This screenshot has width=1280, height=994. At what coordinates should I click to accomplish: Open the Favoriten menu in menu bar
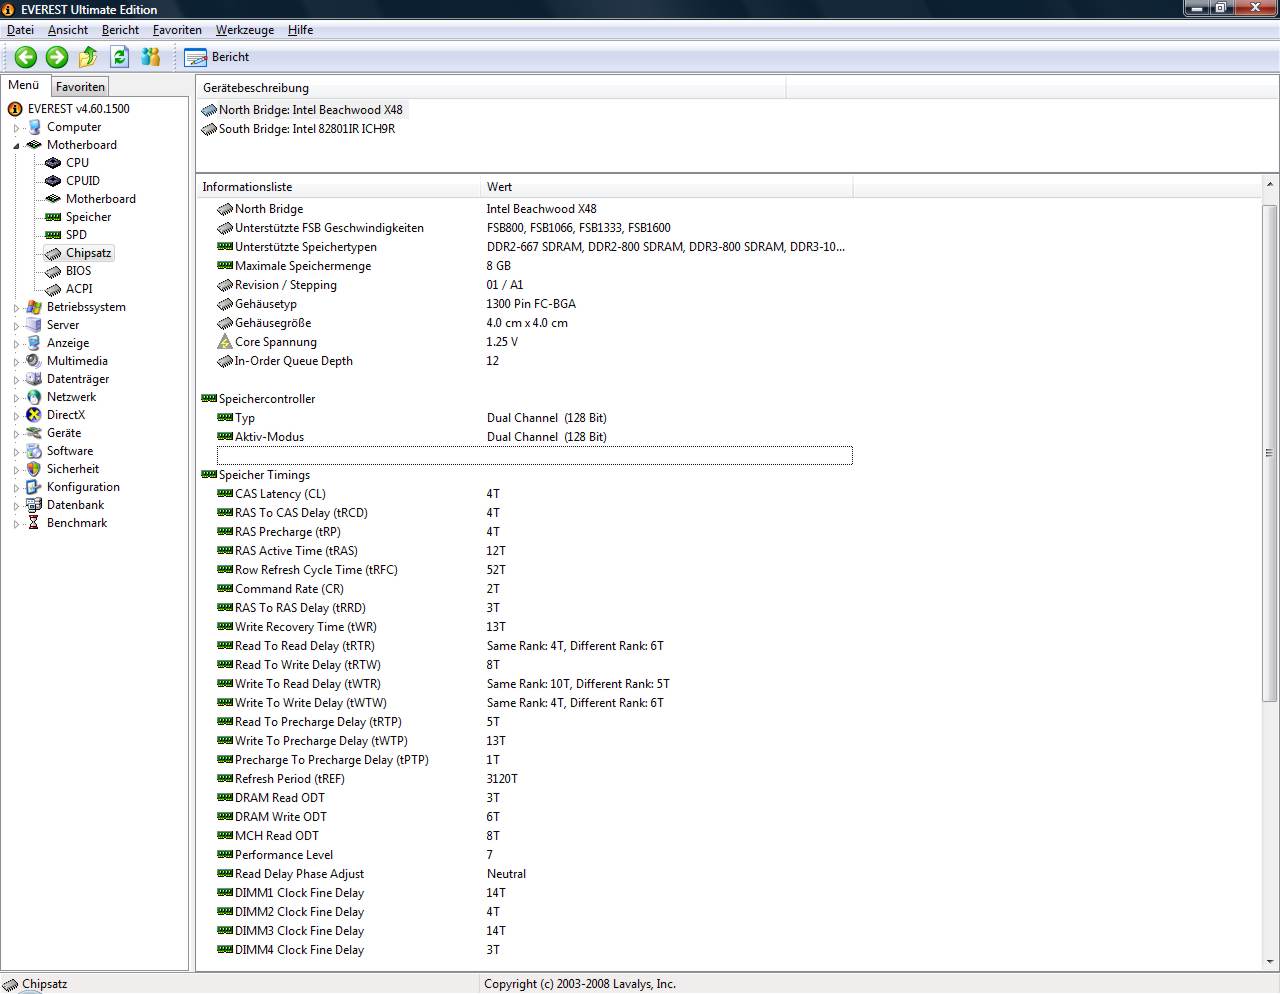[x=177, y=30]
